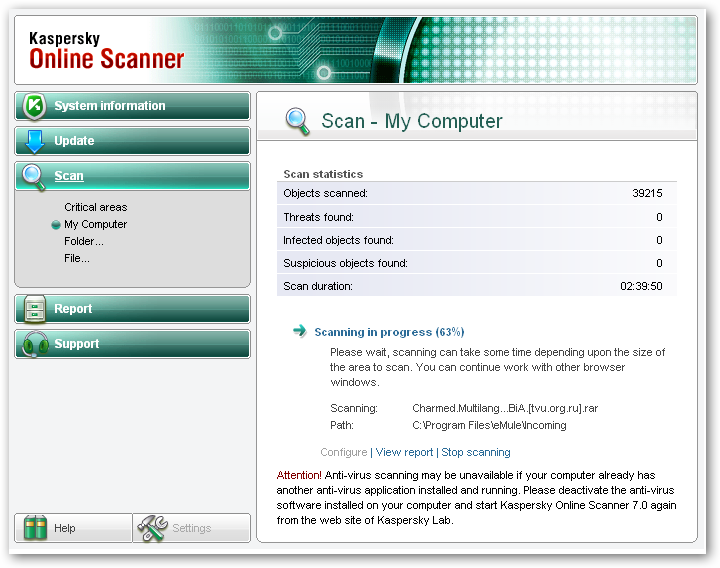Expand the Report section
The height and width of the screenshot is (568, 720).
tap(73, 309)
